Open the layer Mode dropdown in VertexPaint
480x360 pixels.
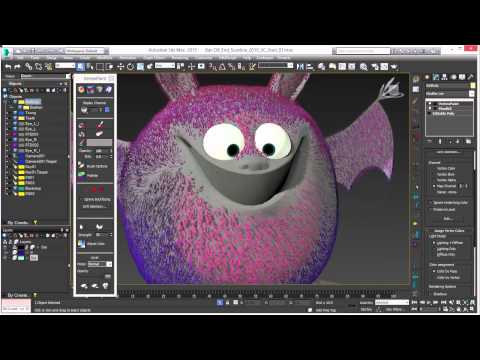(100, 264)
